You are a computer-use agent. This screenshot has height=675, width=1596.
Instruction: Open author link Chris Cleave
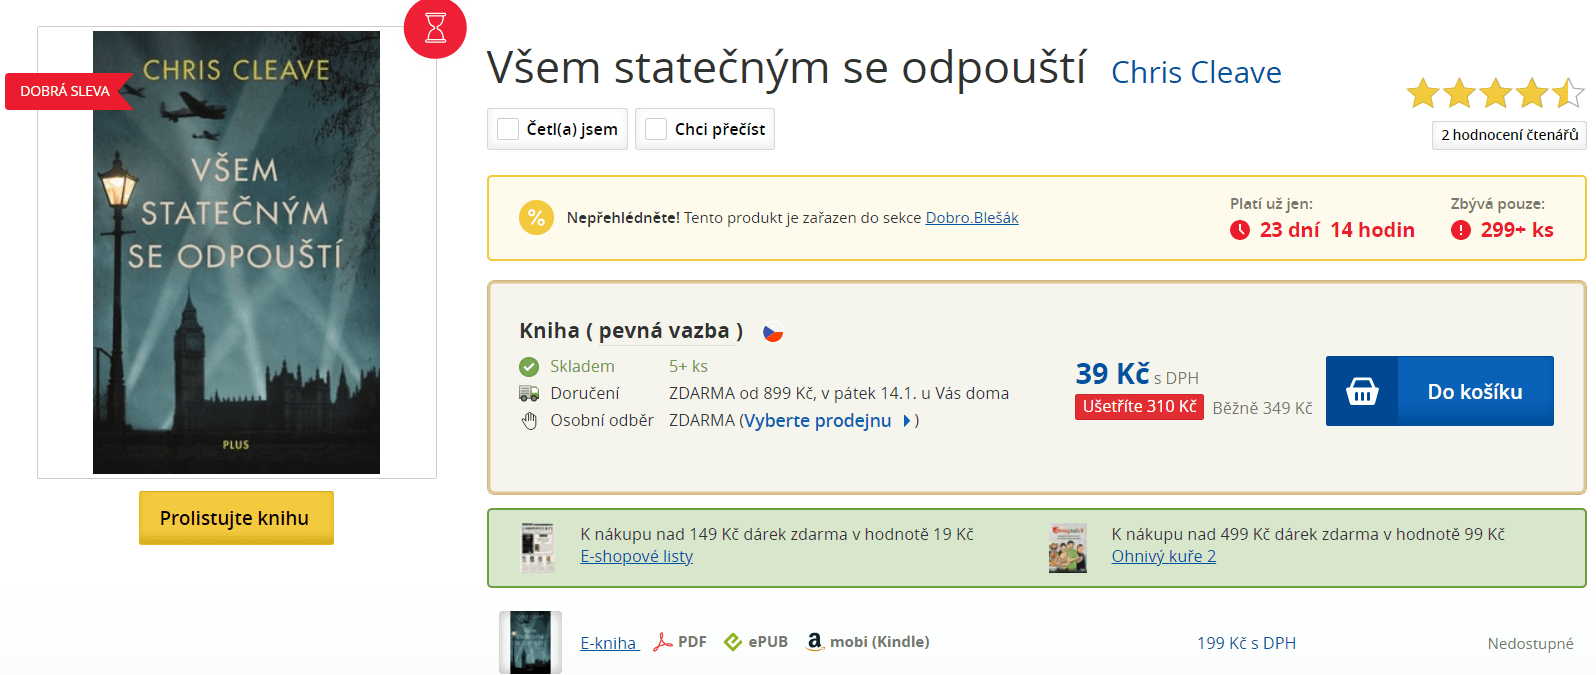[1196, 73]
